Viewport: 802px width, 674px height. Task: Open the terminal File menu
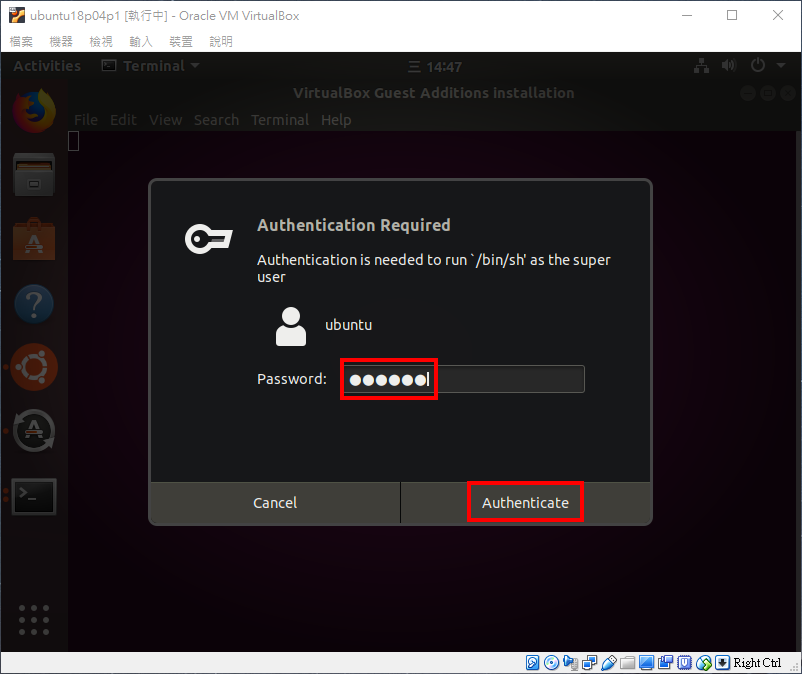point(86,120)
